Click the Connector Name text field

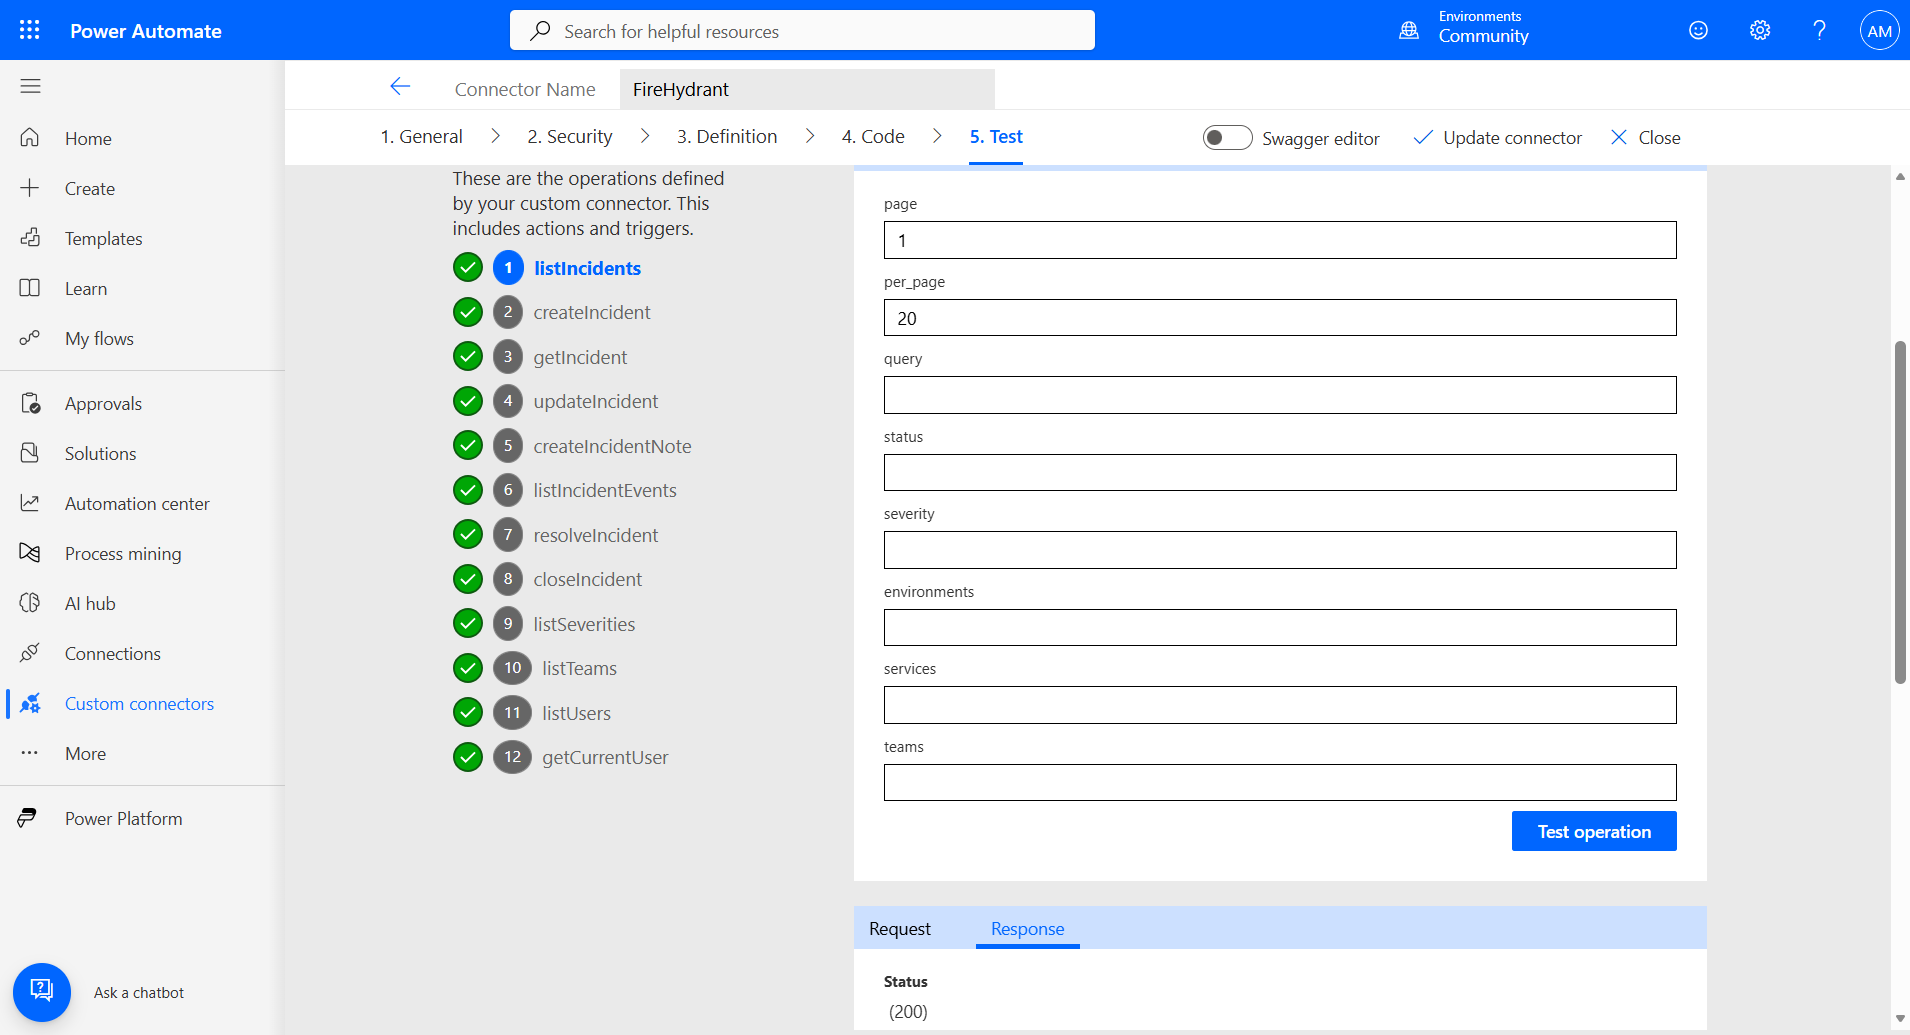tap(807, 89)
